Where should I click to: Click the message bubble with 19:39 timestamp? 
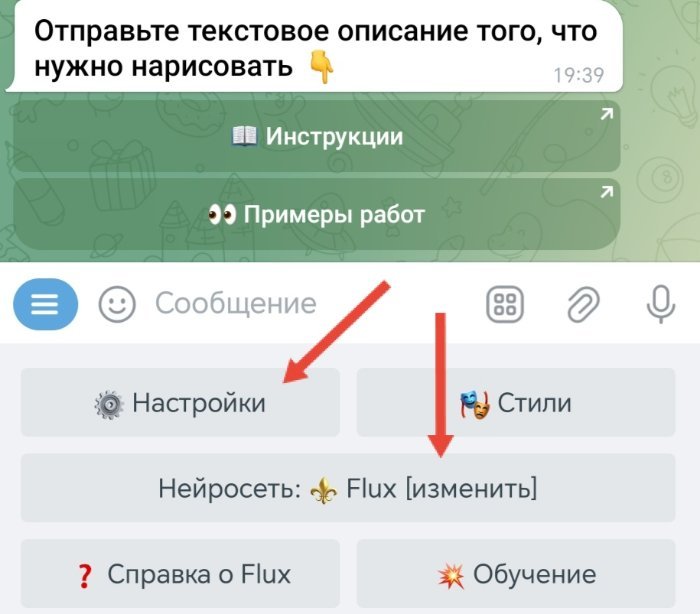315,47
